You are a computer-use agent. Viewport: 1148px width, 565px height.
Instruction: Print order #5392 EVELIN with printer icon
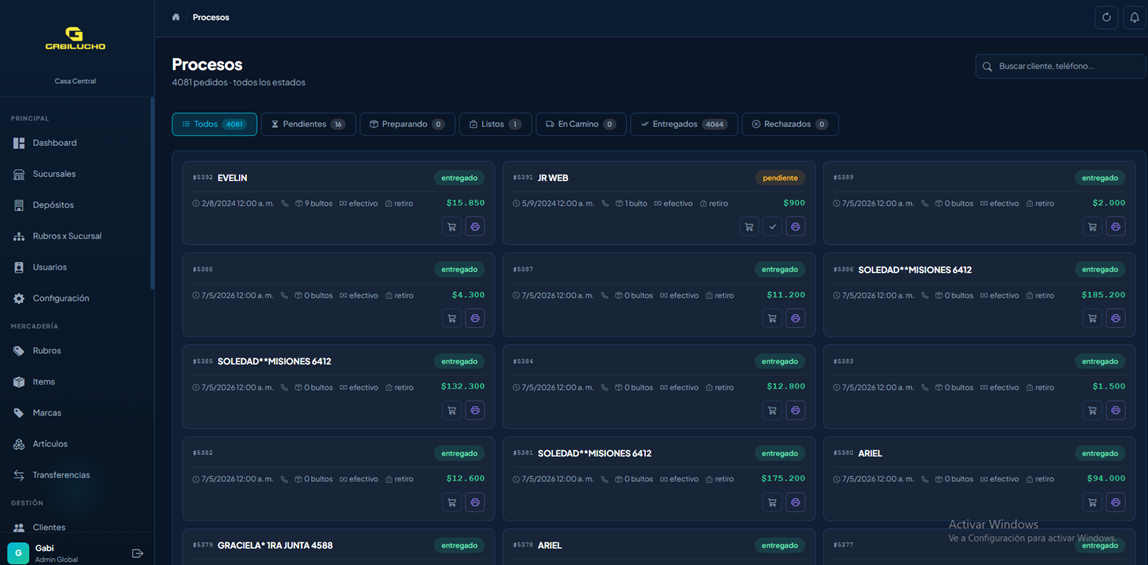click(475, 227)
